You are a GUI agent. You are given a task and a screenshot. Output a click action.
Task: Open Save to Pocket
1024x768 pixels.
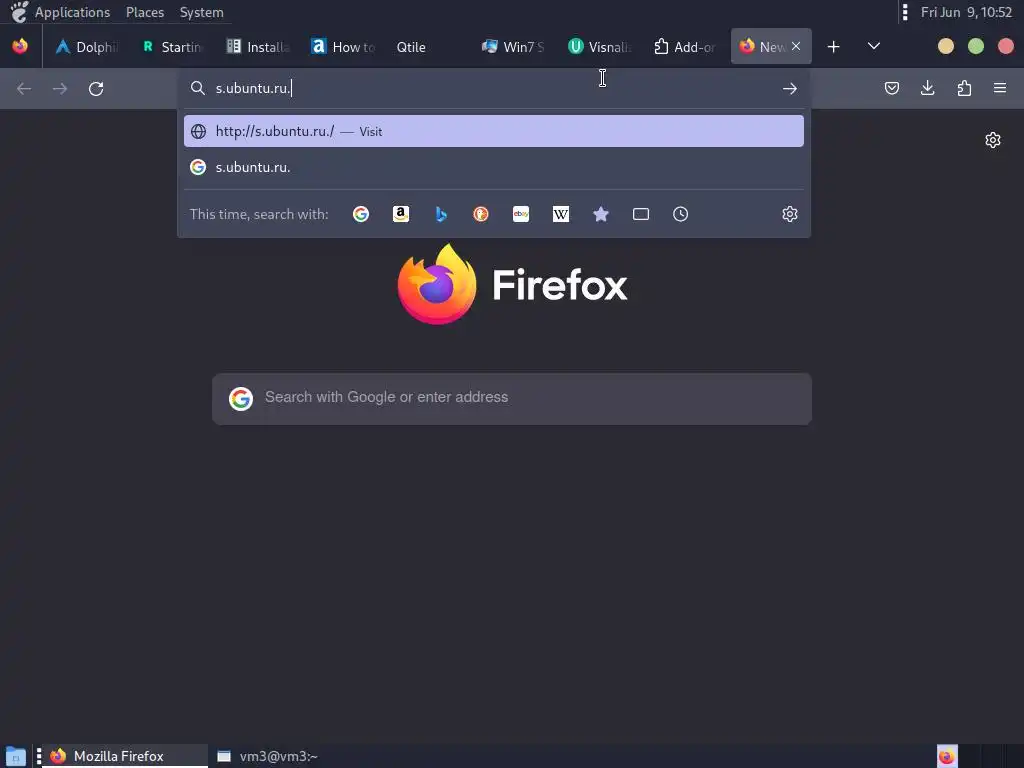(x=891, y=88)
